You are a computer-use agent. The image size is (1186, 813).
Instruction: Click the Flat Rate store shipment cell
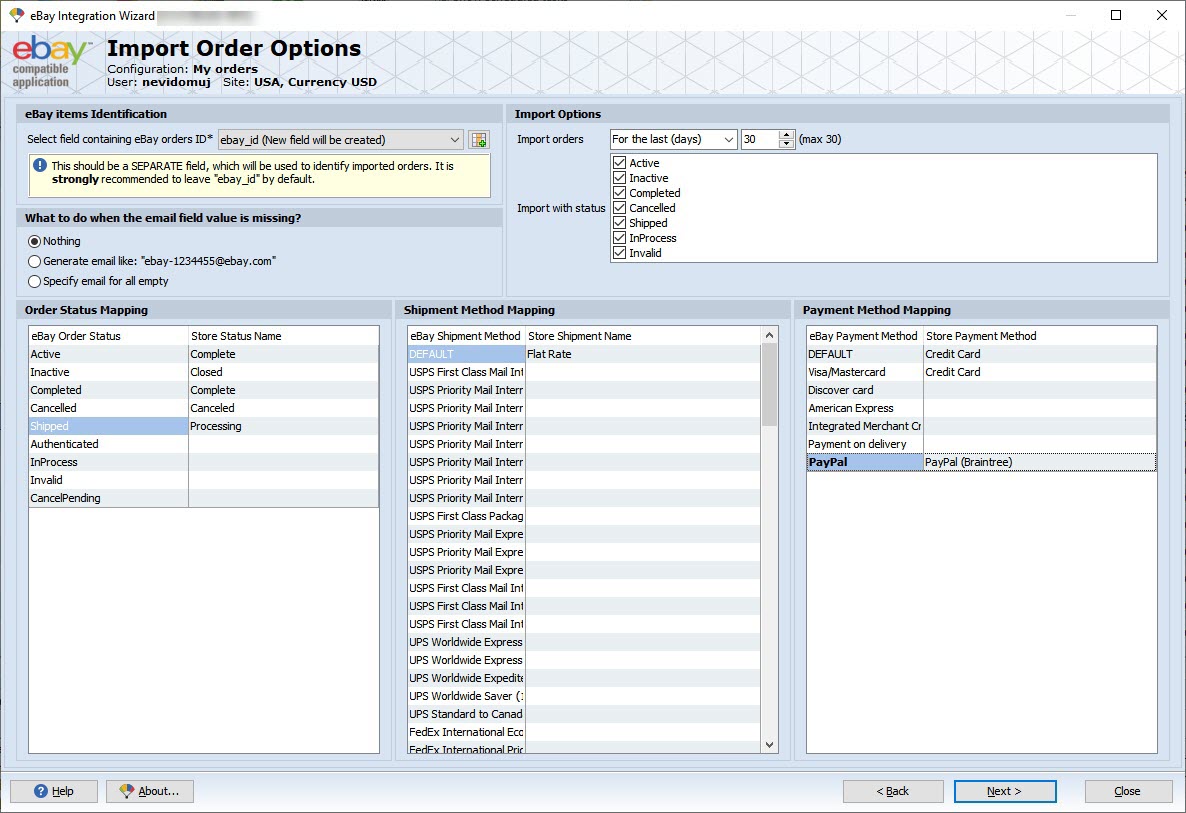pyautogui.click(x=642, y=354)
